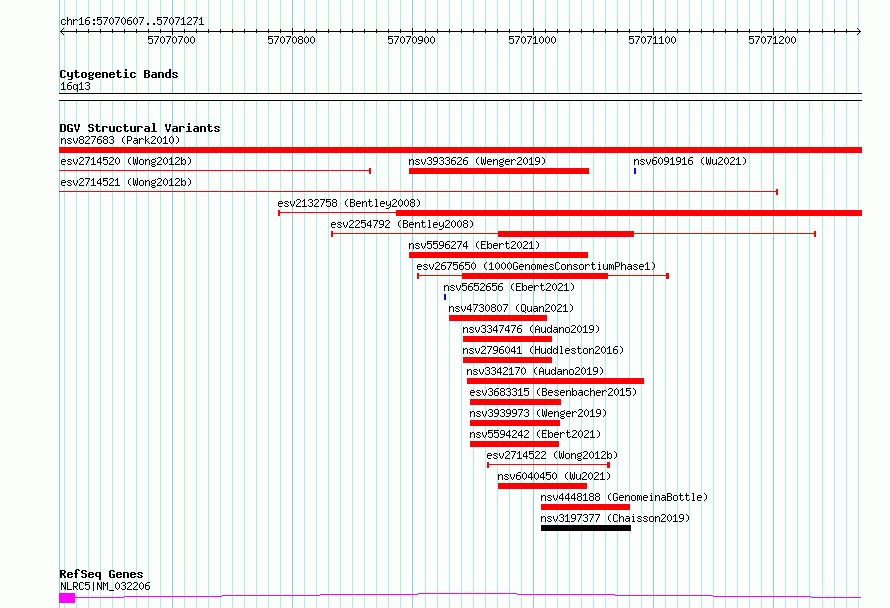Click the red nsv4730807 variant bar

tap(498, 318)
